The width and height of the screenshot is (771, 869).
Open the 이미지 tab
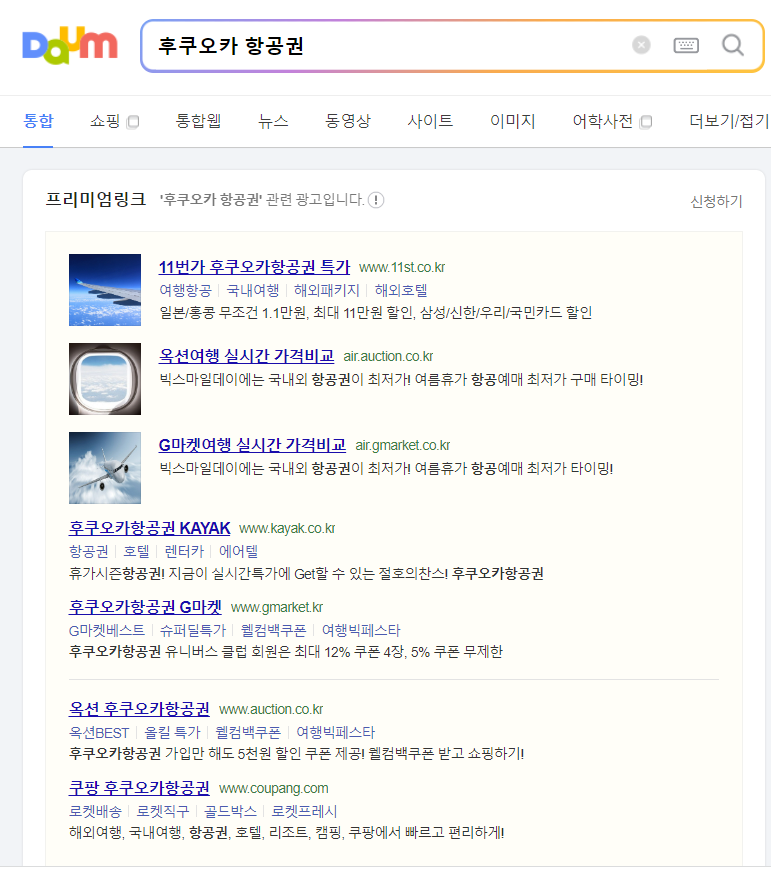513,121
